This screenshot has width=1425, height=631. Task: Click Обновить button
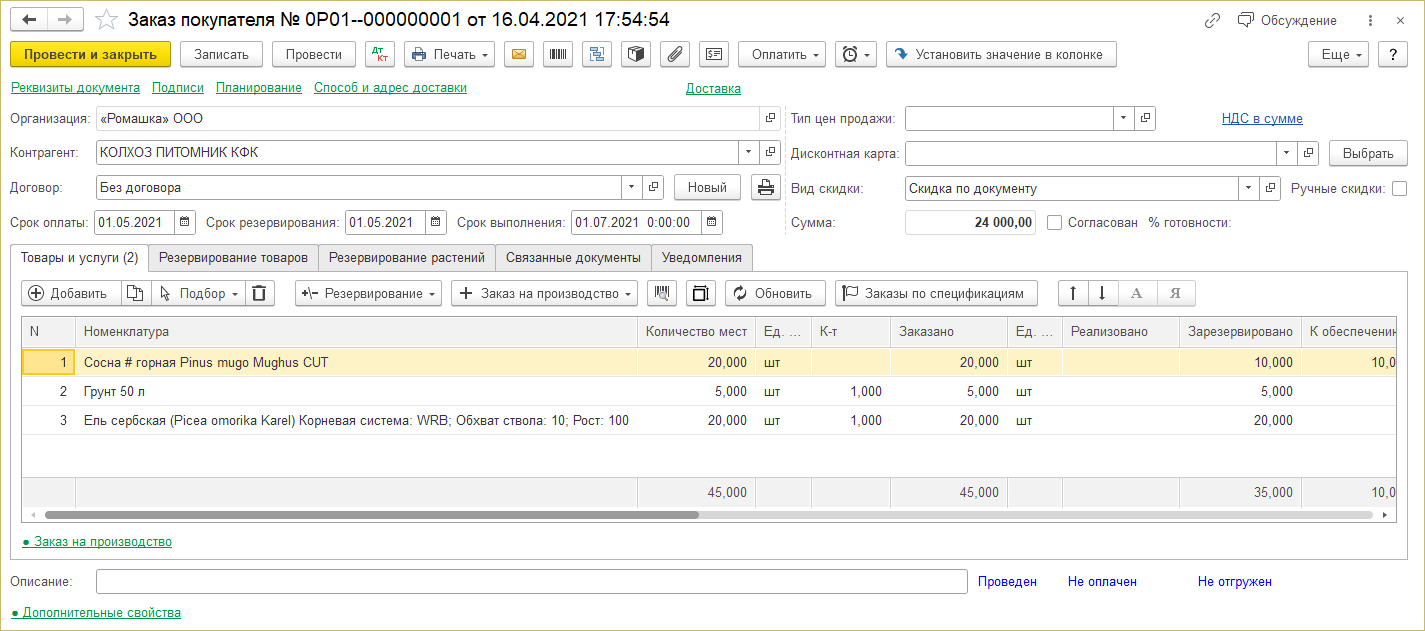click(x=775, y=293)
